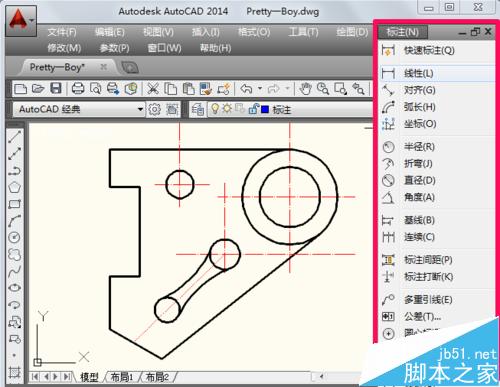This screenshot has height=387, width=500.
Task: Choose 角度(A) angular dimension
Action: [437, 197]
